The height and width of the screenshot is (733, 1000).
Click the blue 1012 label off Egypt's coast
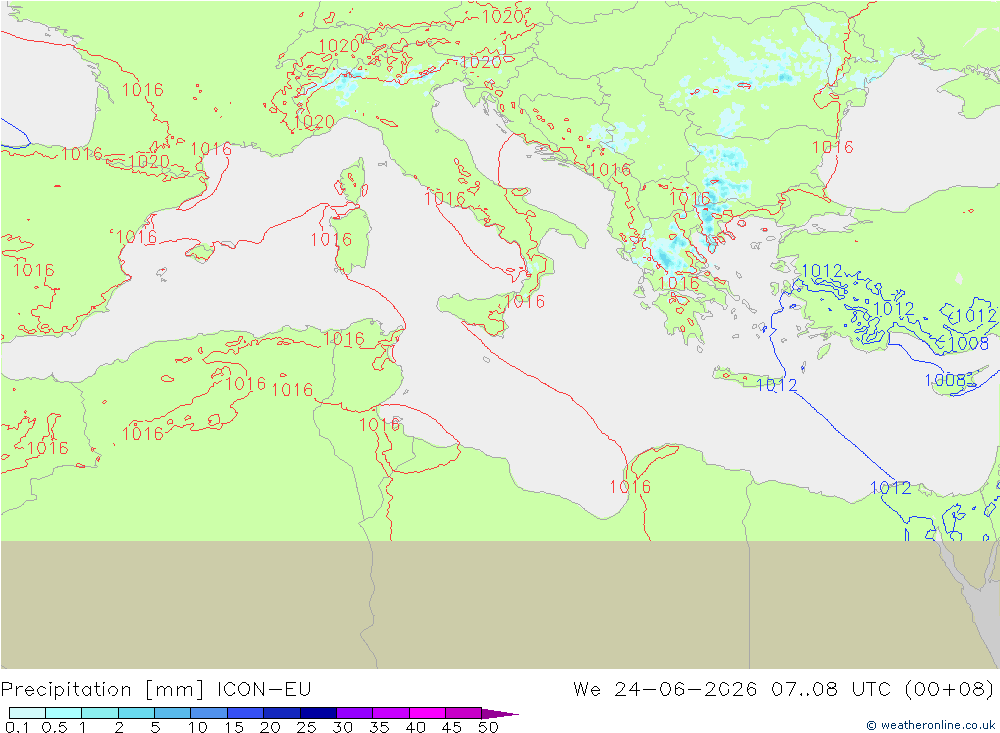891,488
